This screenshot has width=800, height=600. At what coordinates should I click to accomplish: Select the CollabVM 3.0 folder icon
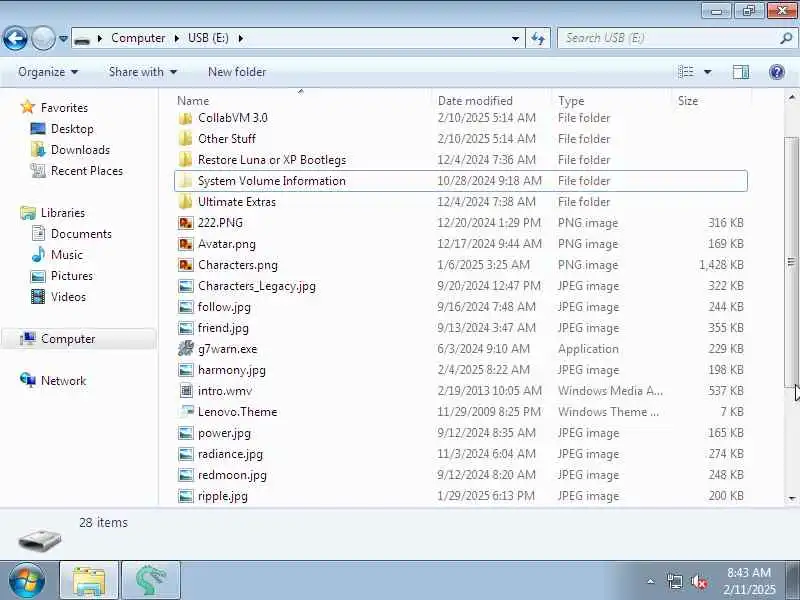[186, 118]
